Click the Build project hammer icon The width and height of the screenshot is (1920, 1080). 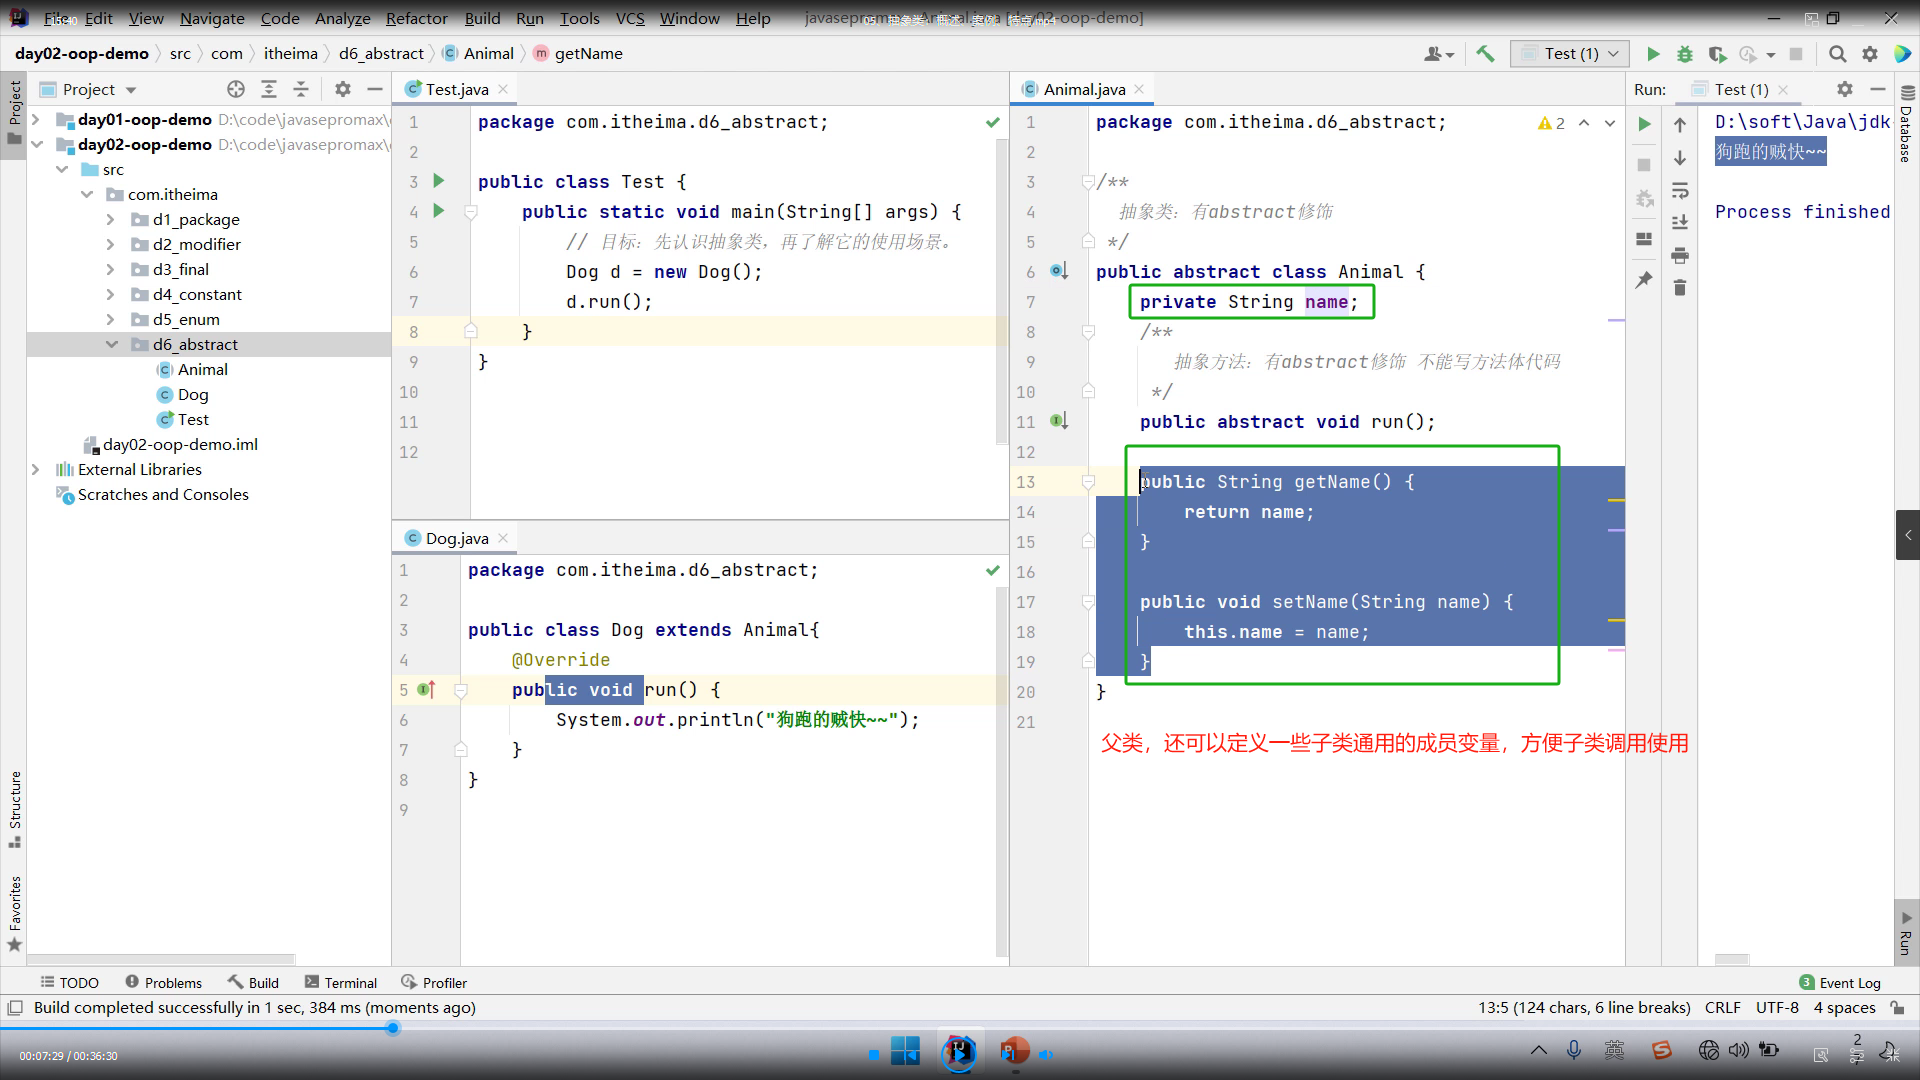click(x=1485, y=54)
